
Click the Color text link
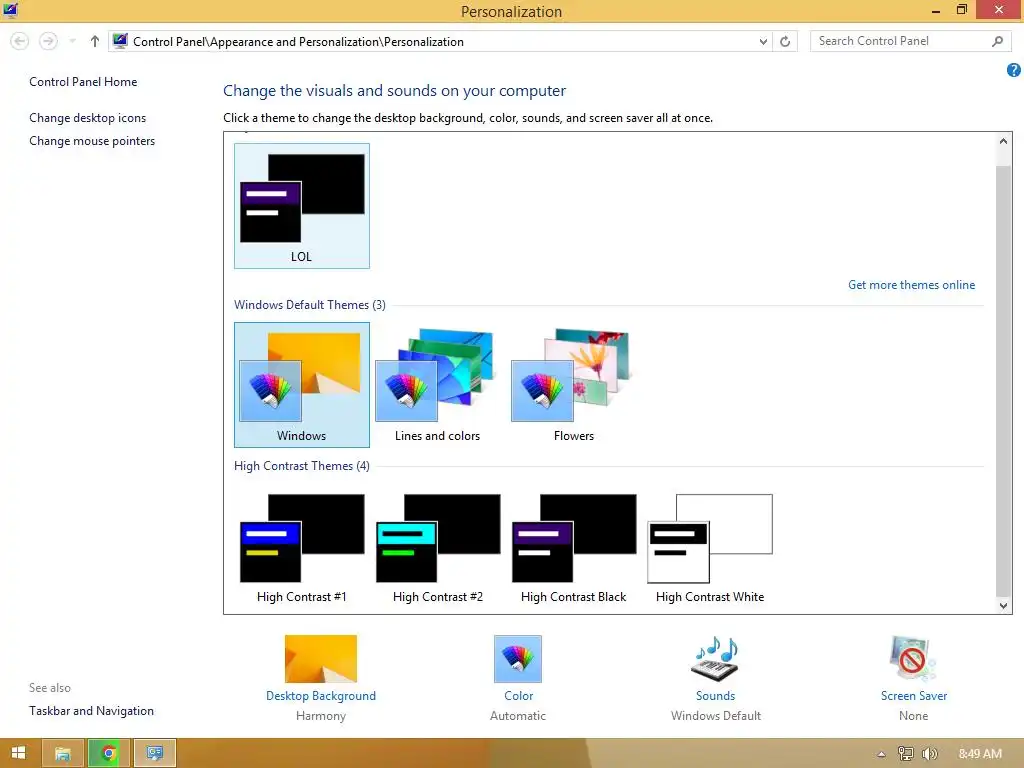click(518, 696)
